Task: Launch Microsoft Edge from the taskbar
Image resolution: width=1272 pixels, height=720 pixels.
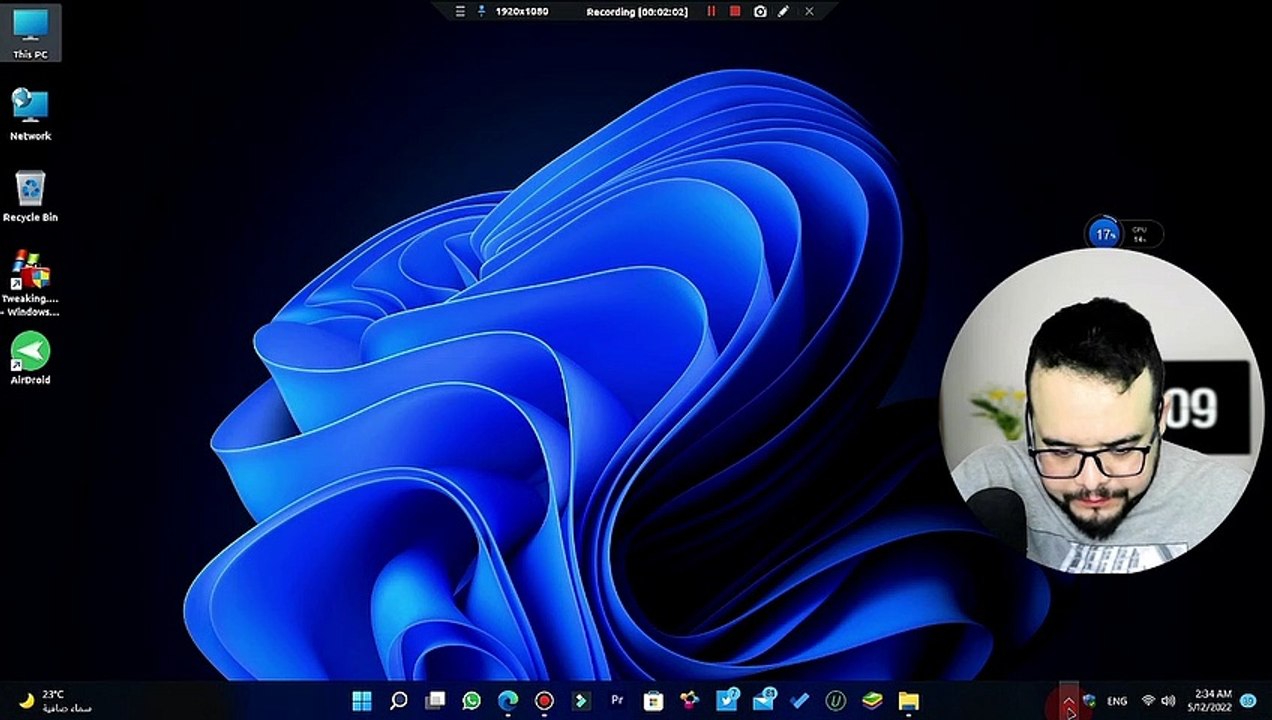Action: tap(508, 701)
